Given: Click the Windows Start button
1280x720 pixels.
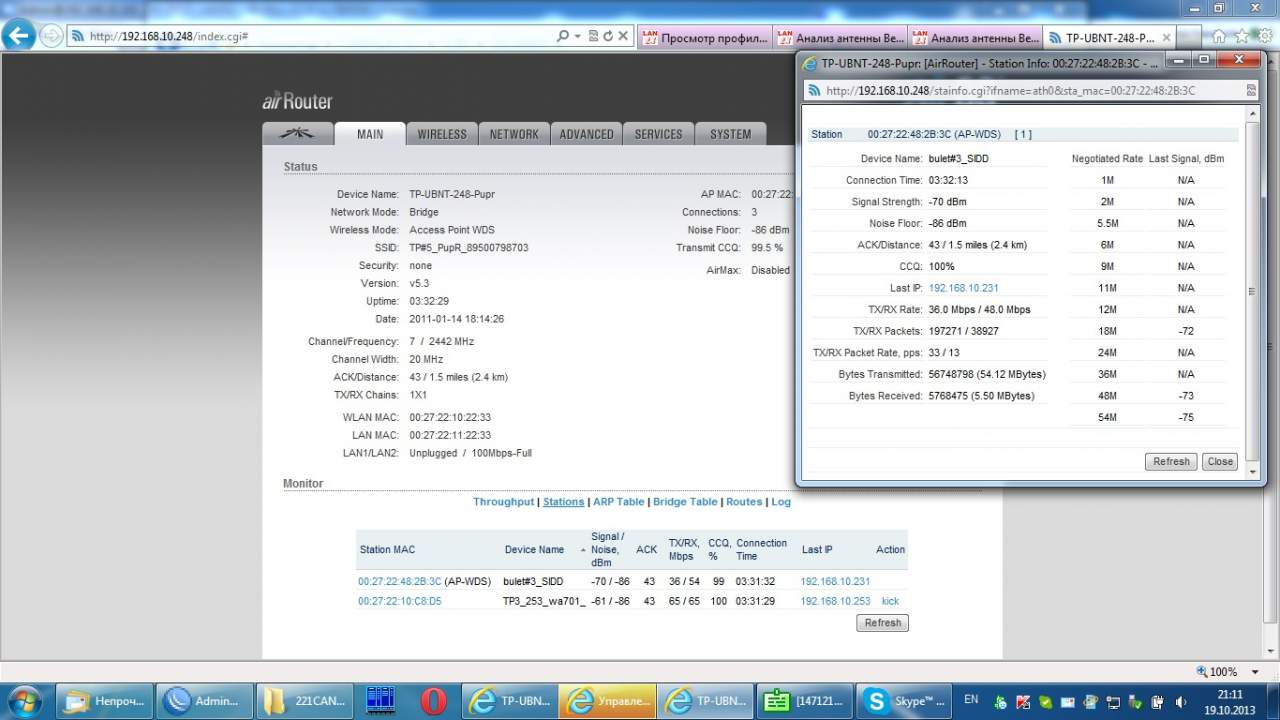Looking at the screenshot, I should pos(24,701).
